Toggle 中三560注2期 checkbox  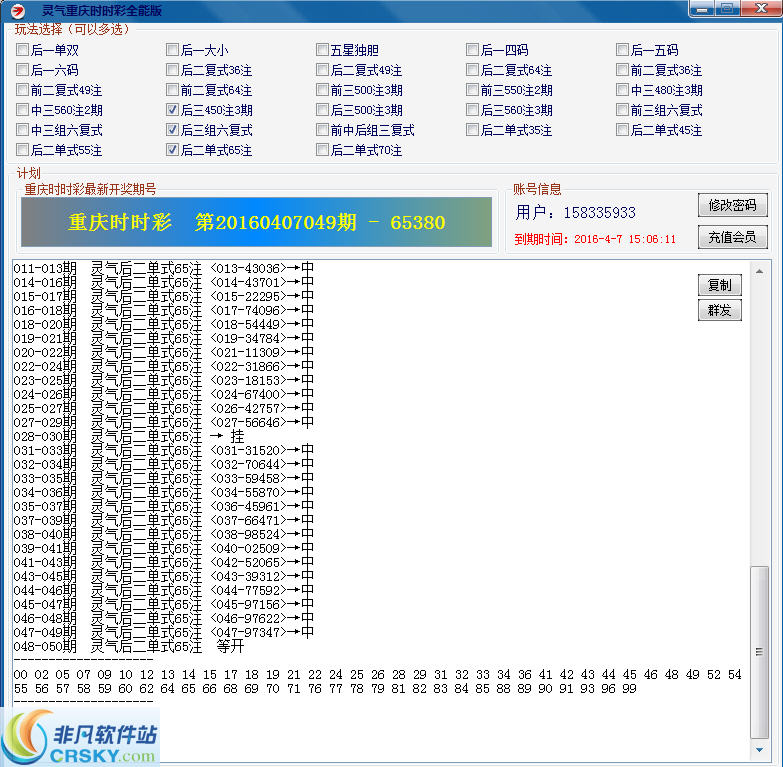22,109
